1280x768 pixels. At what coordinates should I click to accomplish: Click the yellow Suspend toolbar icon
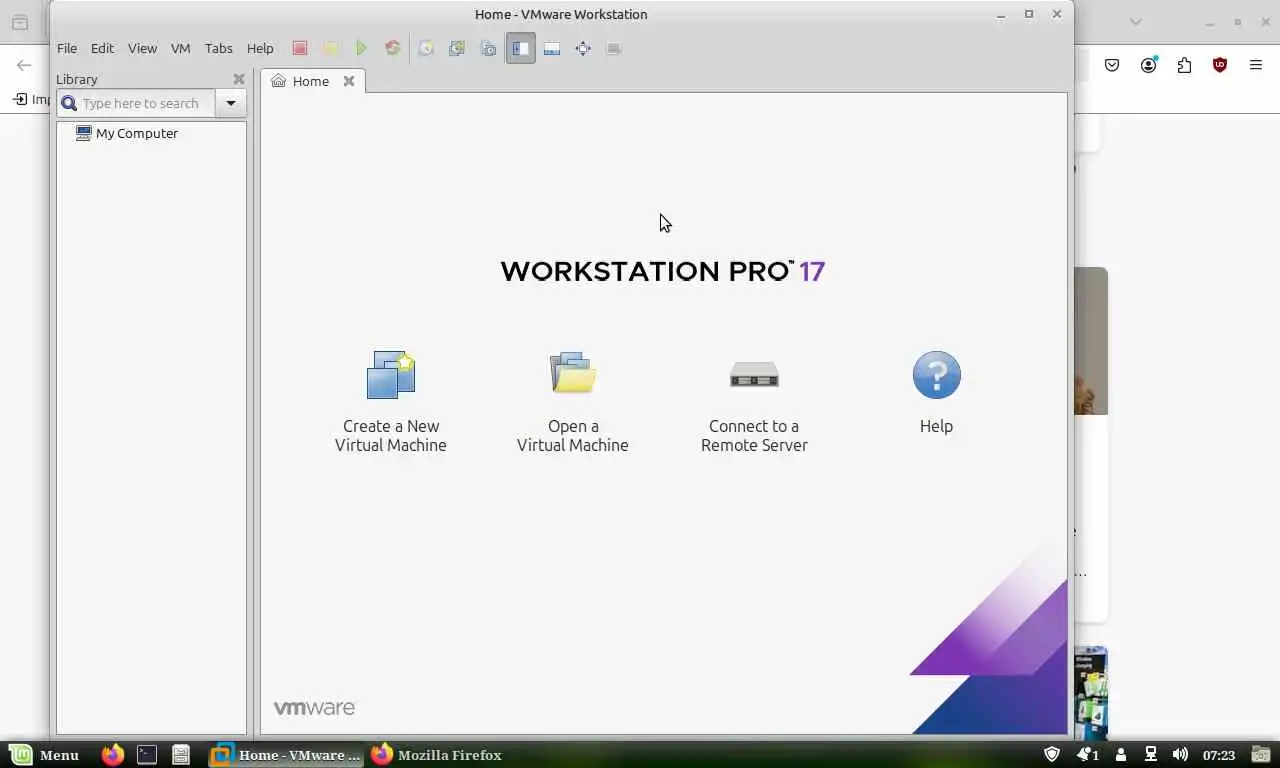[331, 48]
